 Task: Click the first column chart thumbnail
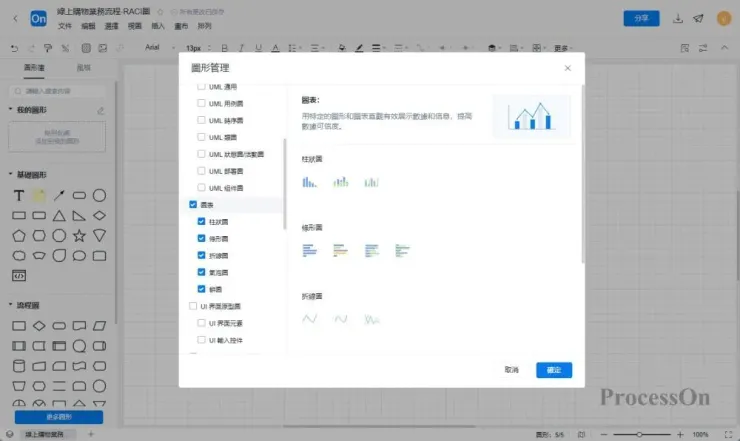tap(309, 182)
